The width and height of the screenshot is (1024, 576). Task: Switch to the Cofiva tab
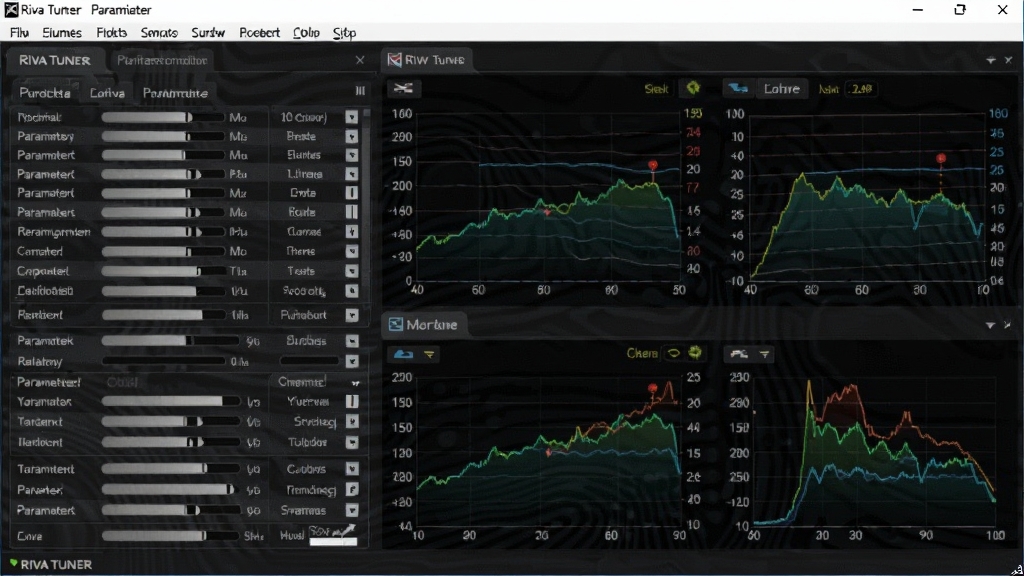[x=107, y=93]
